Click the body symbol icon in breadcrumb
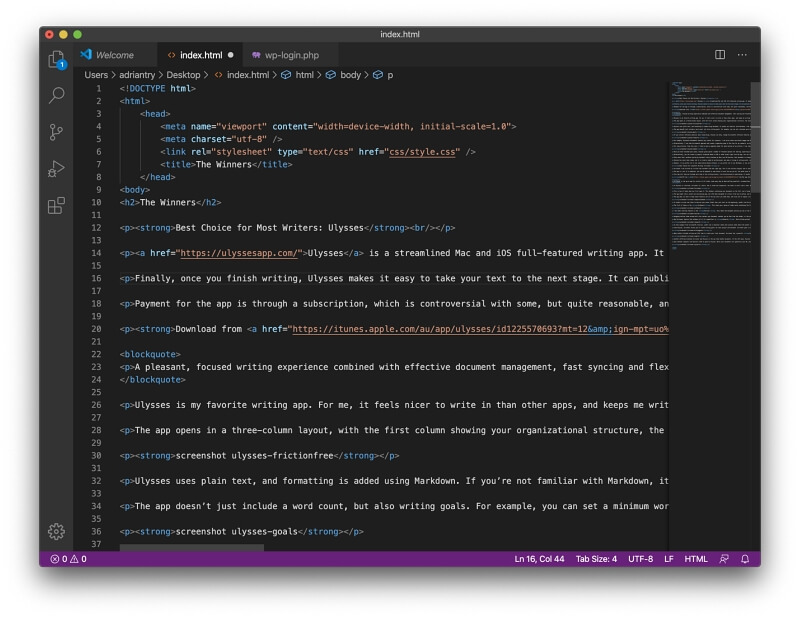The height and width of the screenshot is (619, 800). [331, 75]
